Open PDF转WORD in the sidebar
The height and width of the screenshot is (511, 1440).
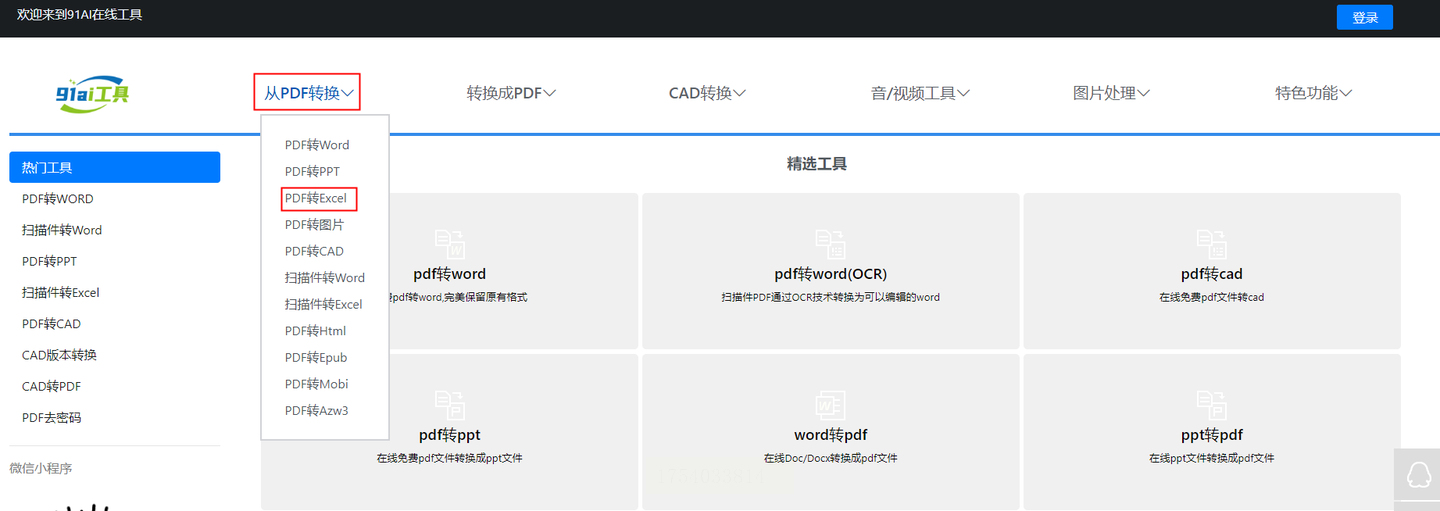58,199
